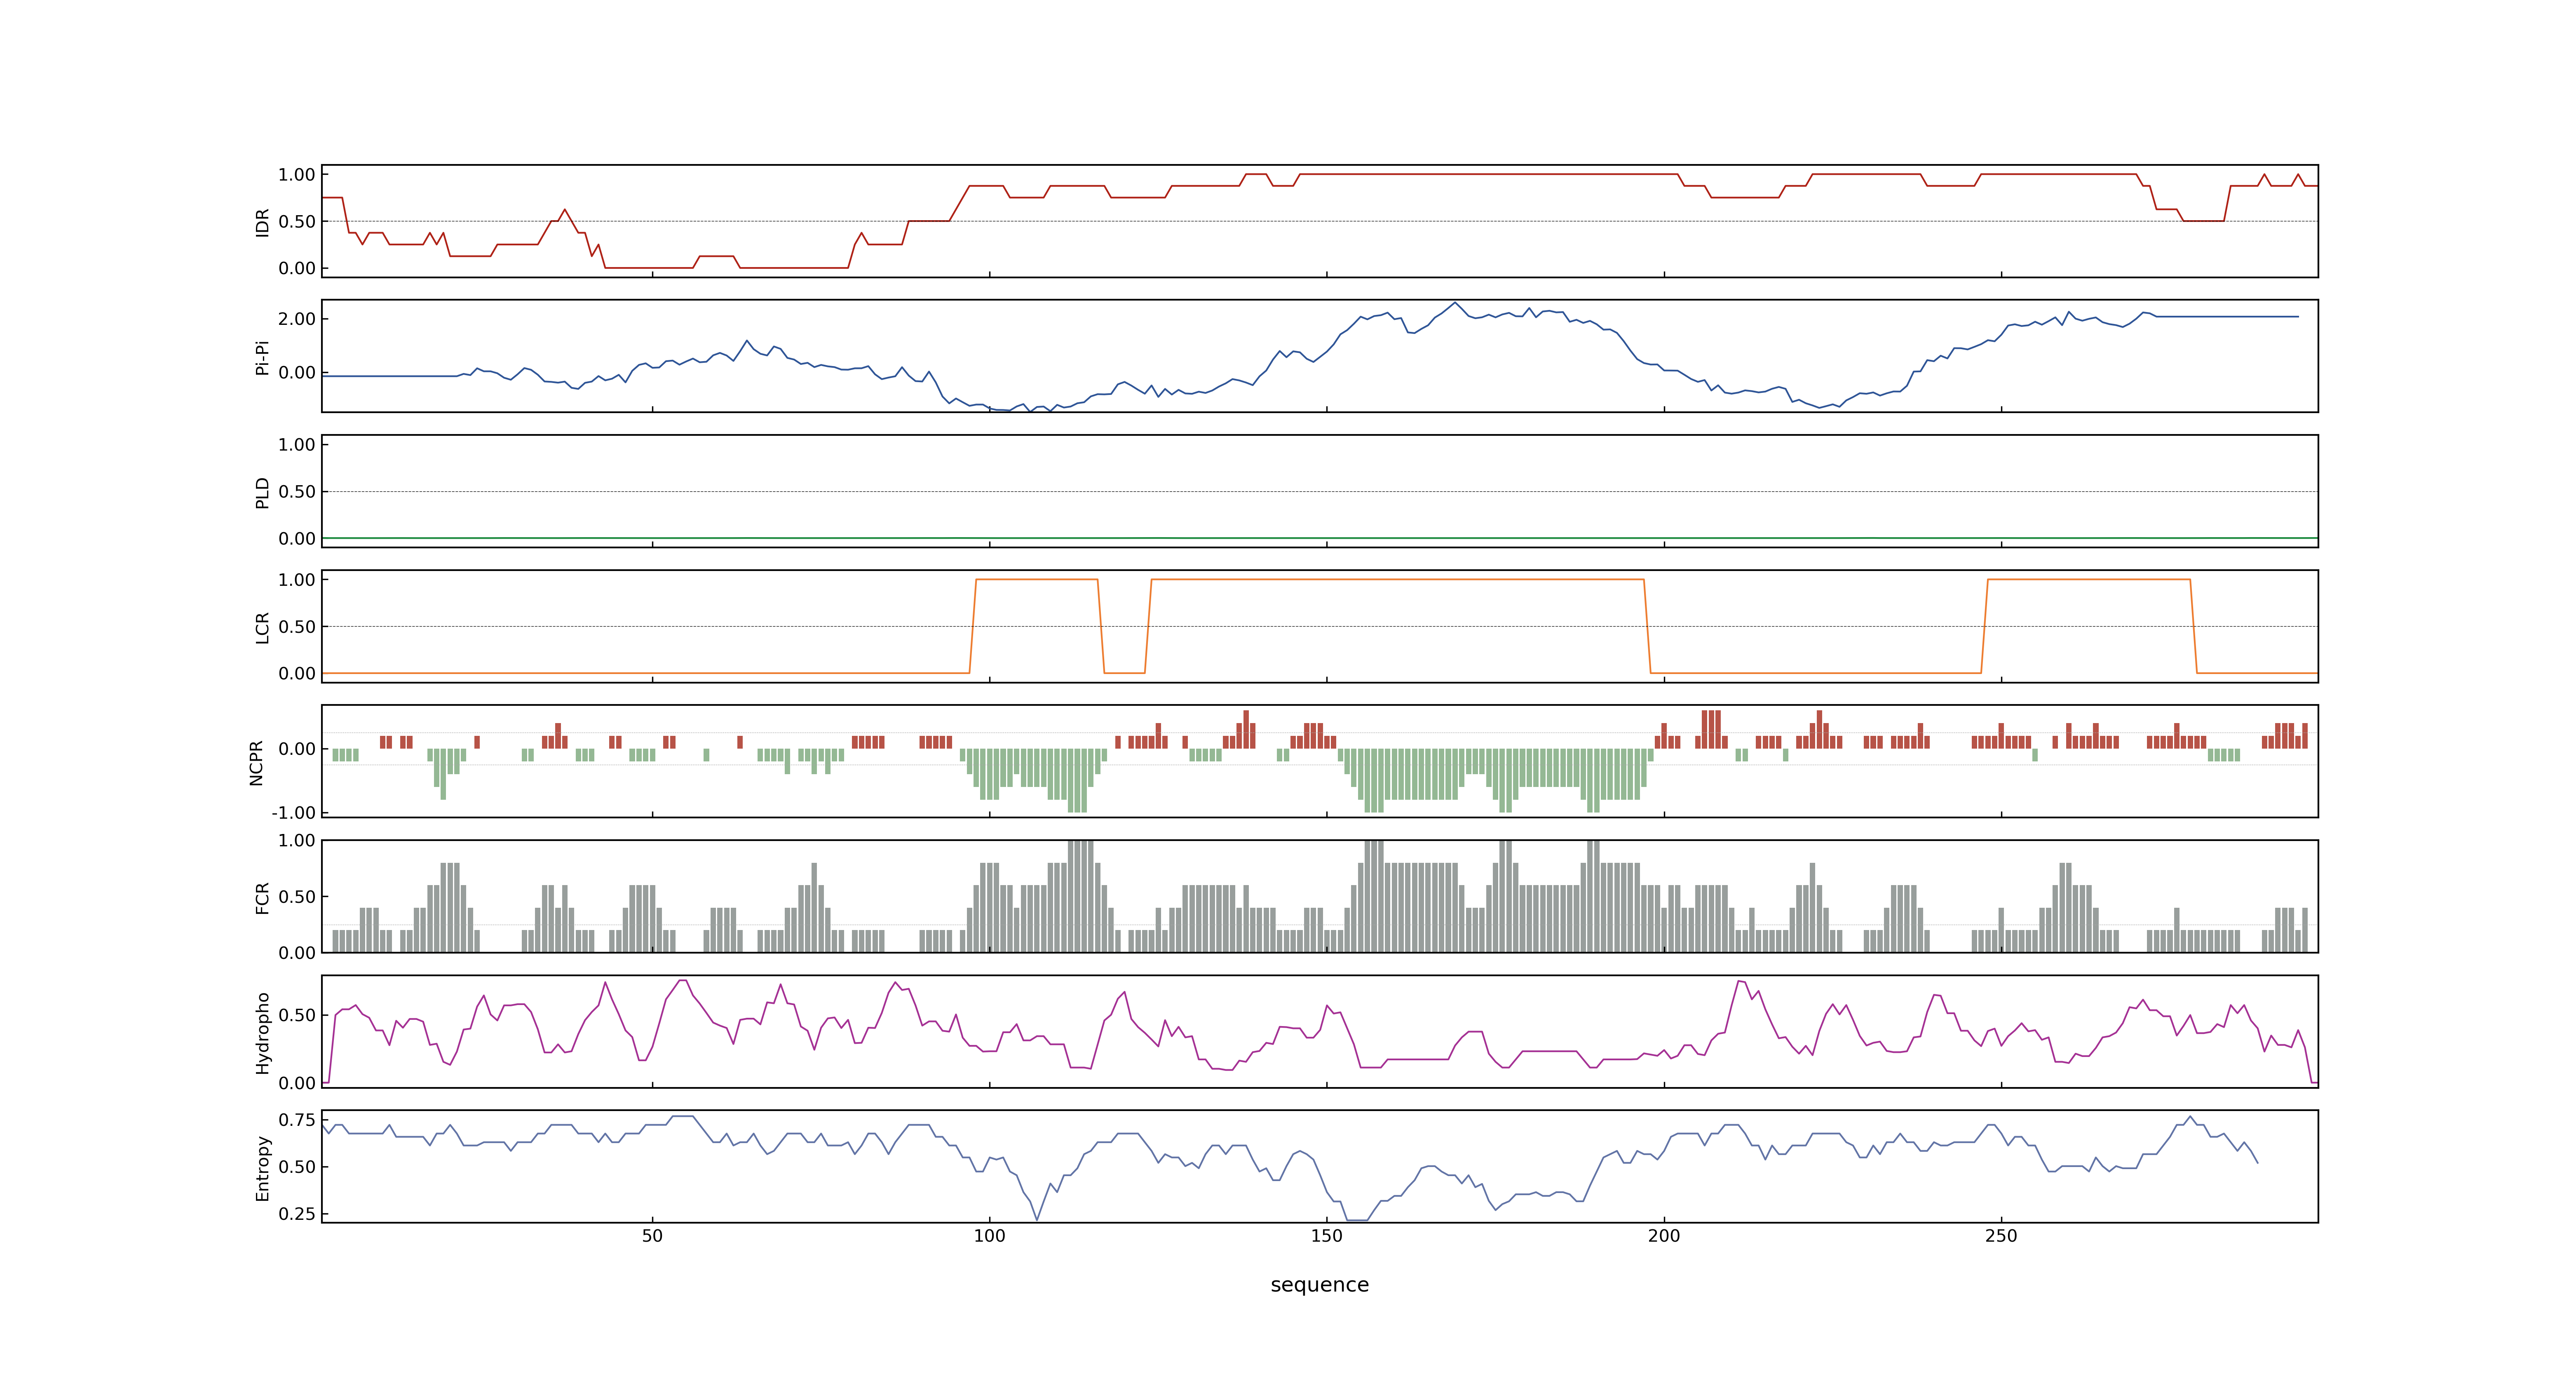Screen dimensions: 2576x1374
Task: Click the 0.00 tick of the PLD panel
Action: (x=297, y=538)
